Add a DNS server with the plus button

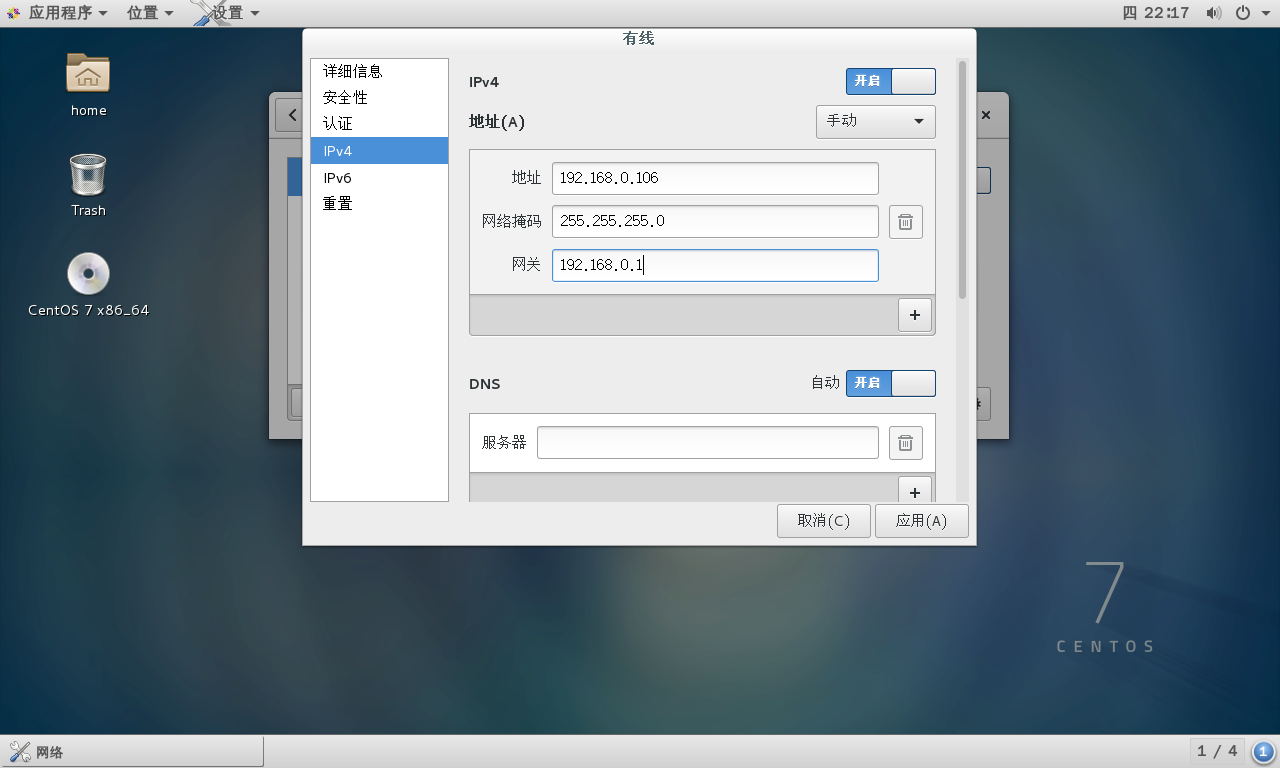[914, 491]
